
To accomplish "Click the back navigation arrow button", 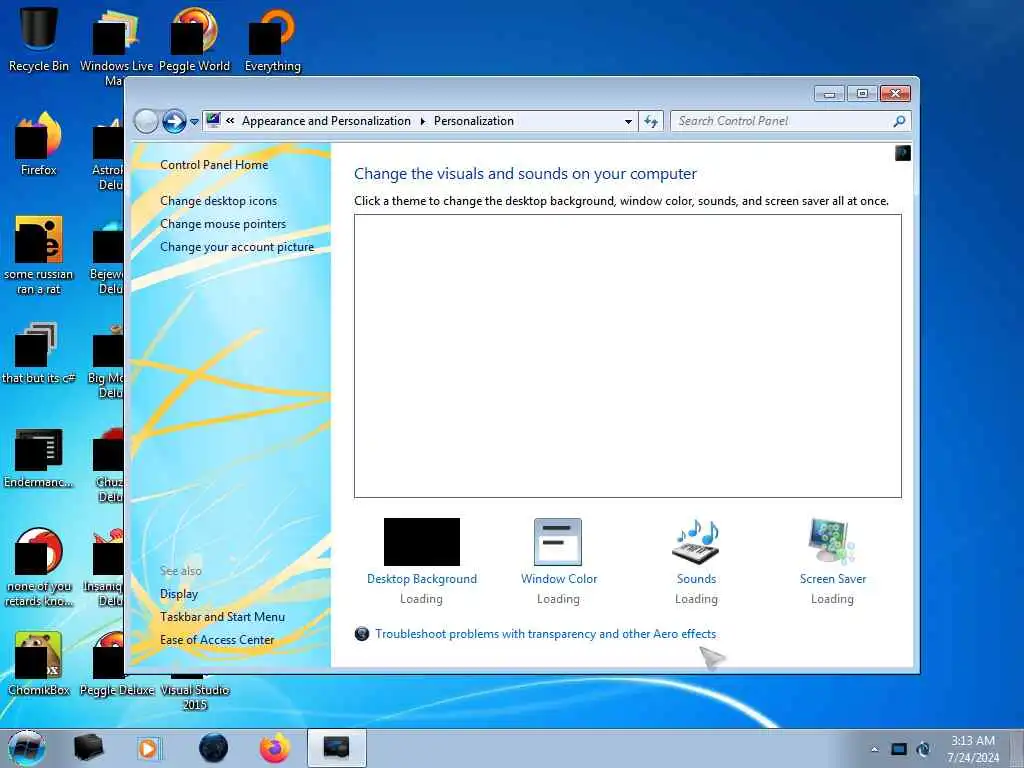I will (x=146, y=121).
